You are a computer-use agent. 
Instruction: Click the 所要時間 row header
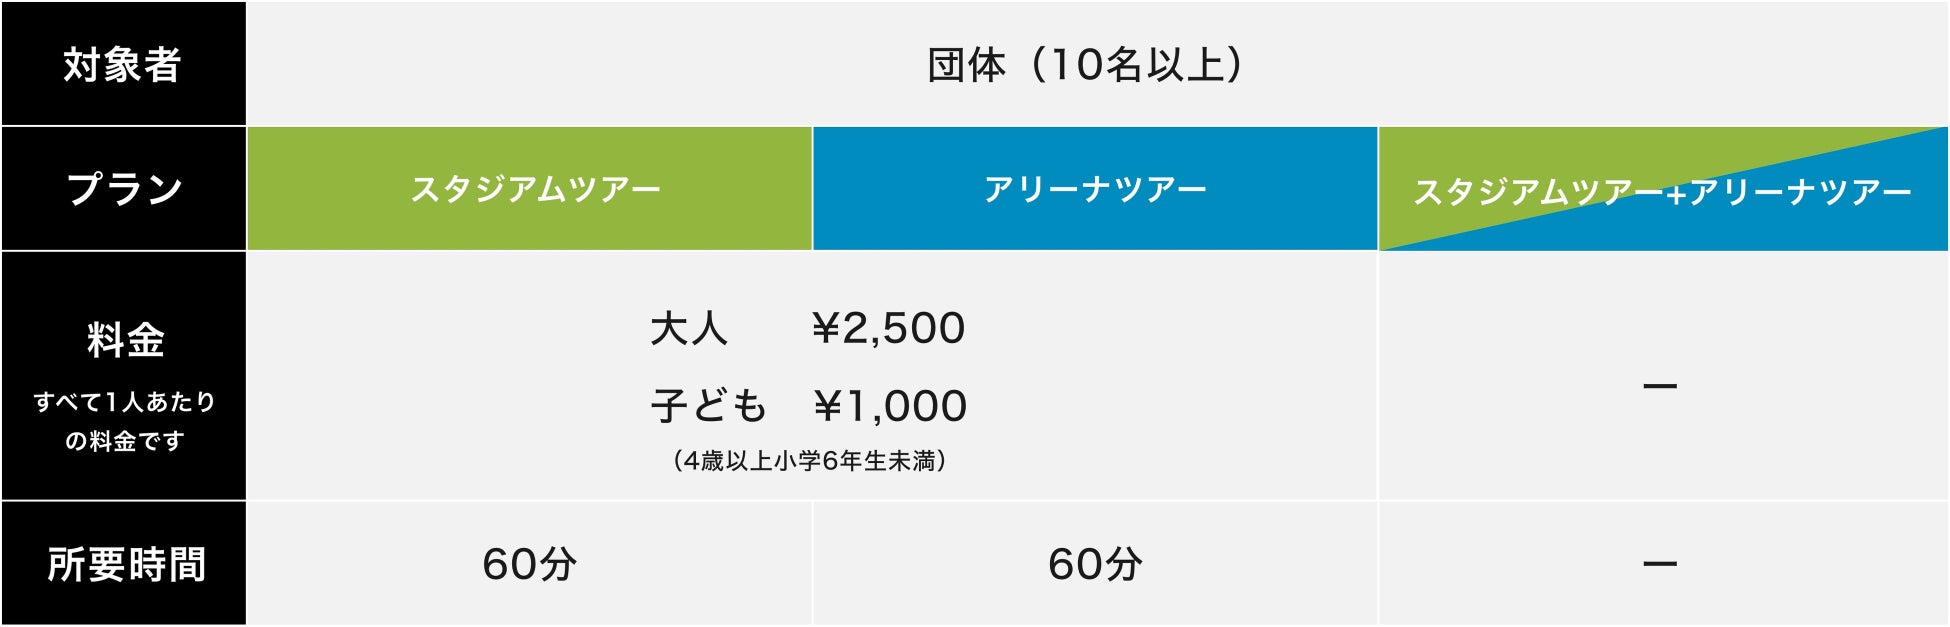[x=126, y=565]
